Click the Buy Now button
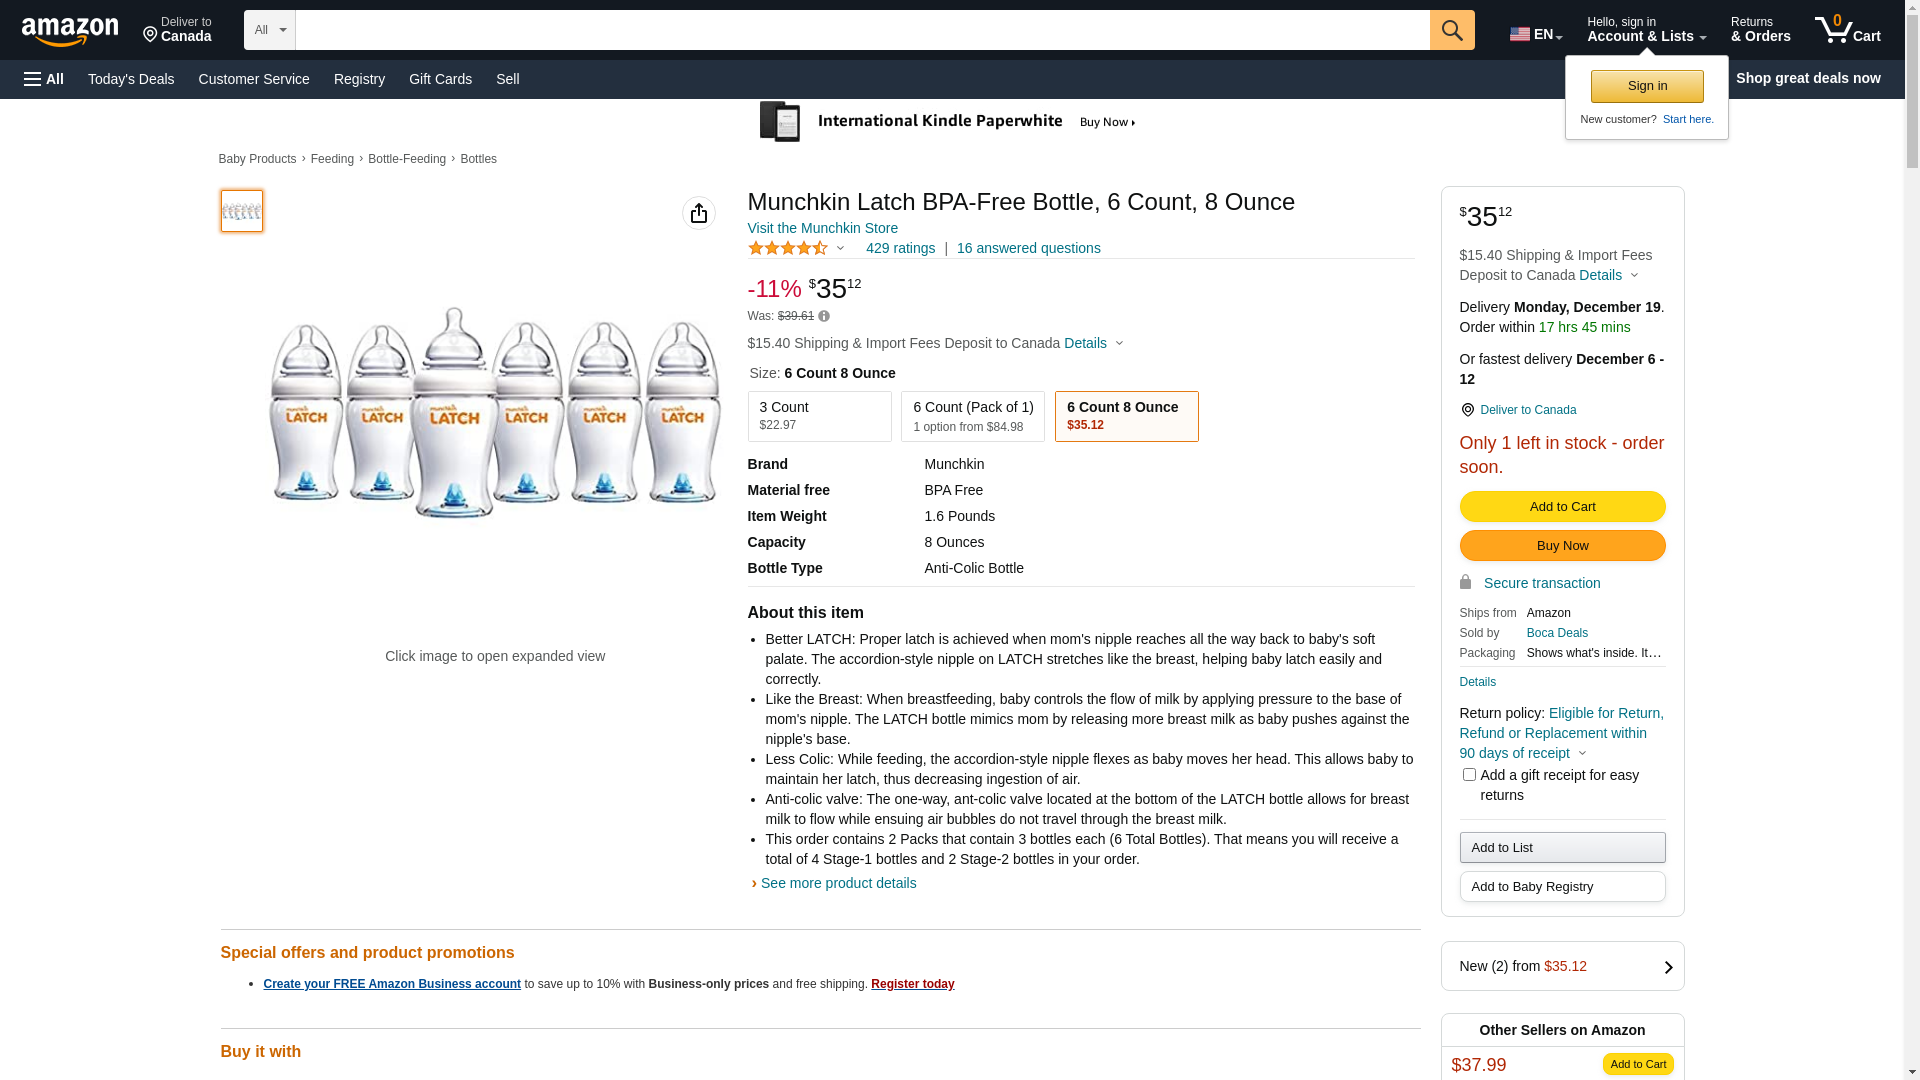Viewport: 1920px width, 1080px height. click(x=1562, y=546)
